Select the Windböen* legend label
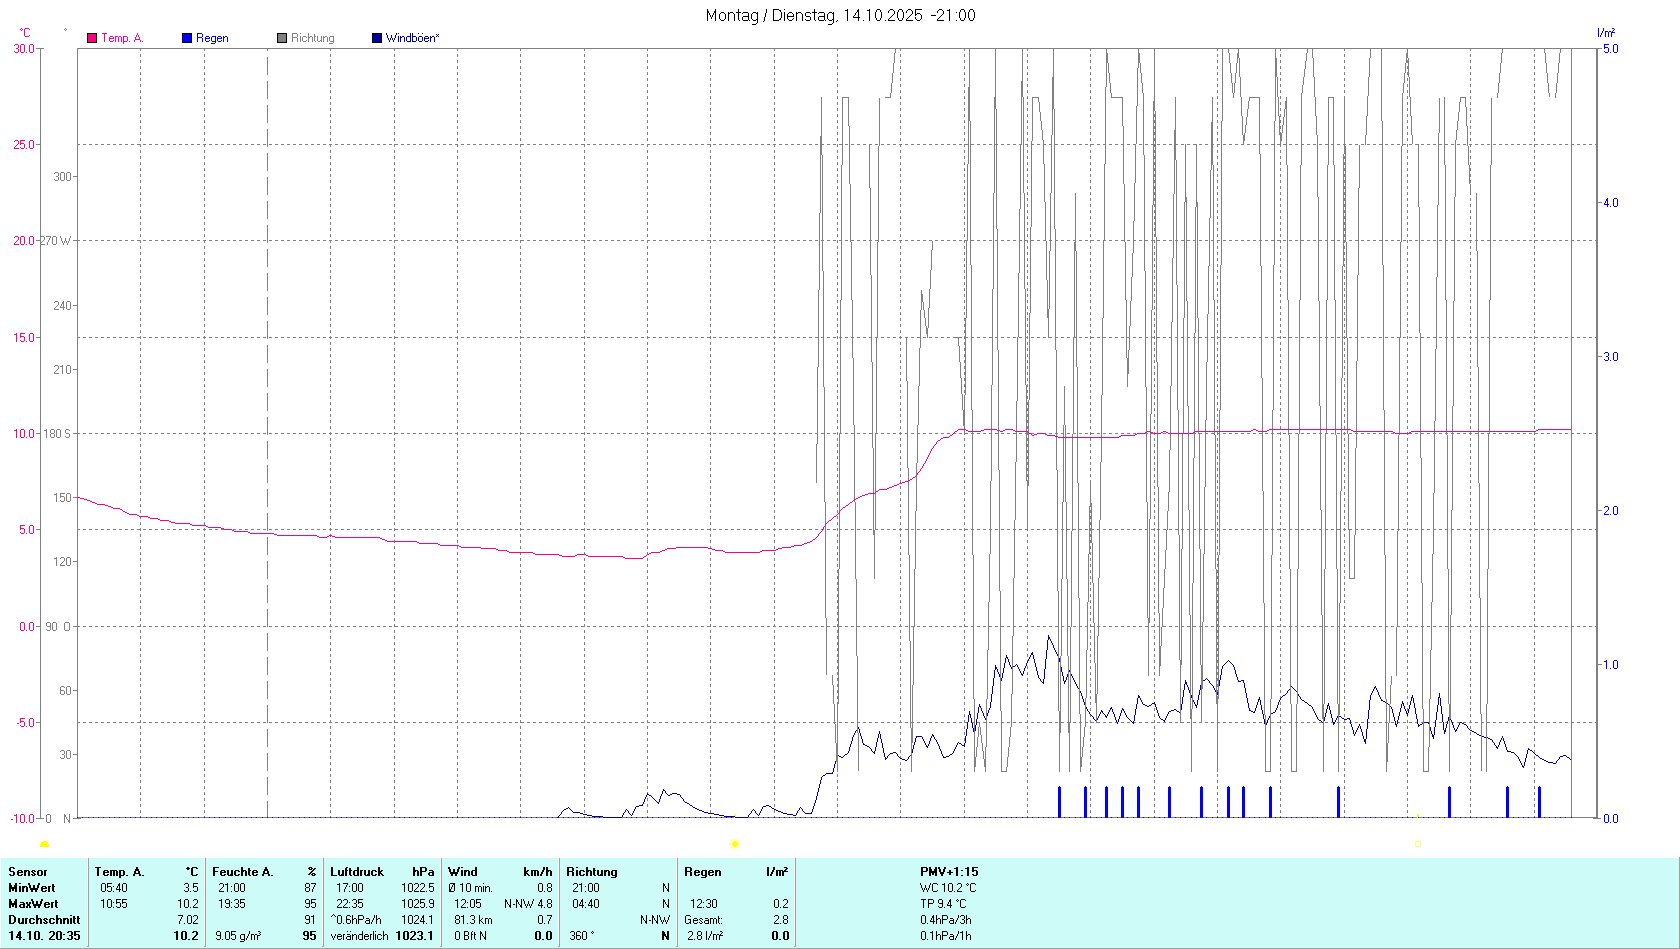1680x949 pixels. pyautogui.click(x=412, y=38)
